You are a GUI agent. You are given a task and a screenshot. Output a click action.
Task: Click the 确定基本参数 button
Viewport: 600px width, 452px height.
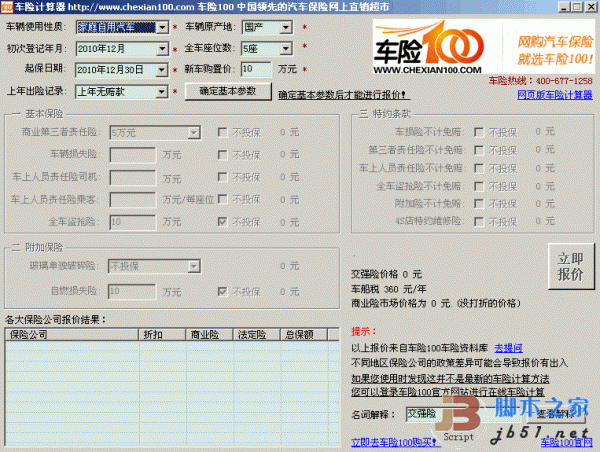point(228,91)
